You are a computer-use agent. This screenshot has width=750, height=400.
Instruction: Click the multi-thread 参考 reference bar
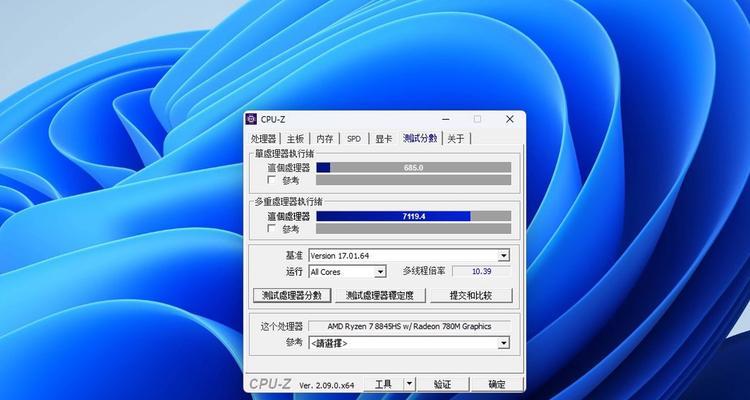[414, 229]
